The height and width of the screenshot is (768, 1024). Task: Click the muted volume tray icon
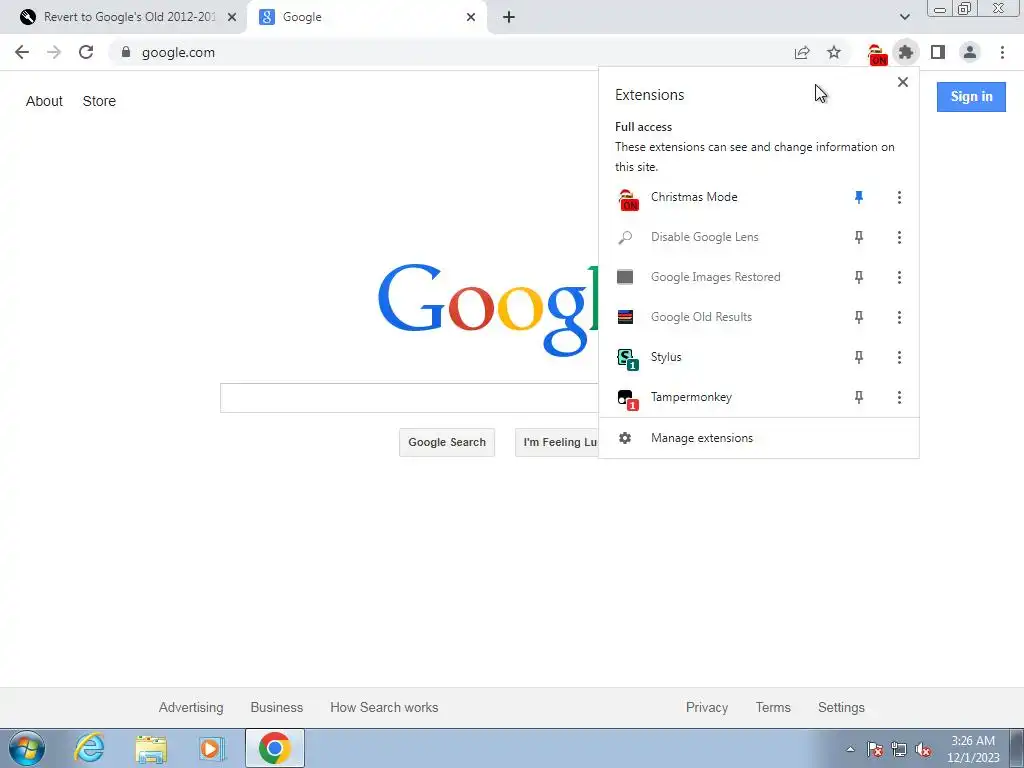[x=923, y=750]
